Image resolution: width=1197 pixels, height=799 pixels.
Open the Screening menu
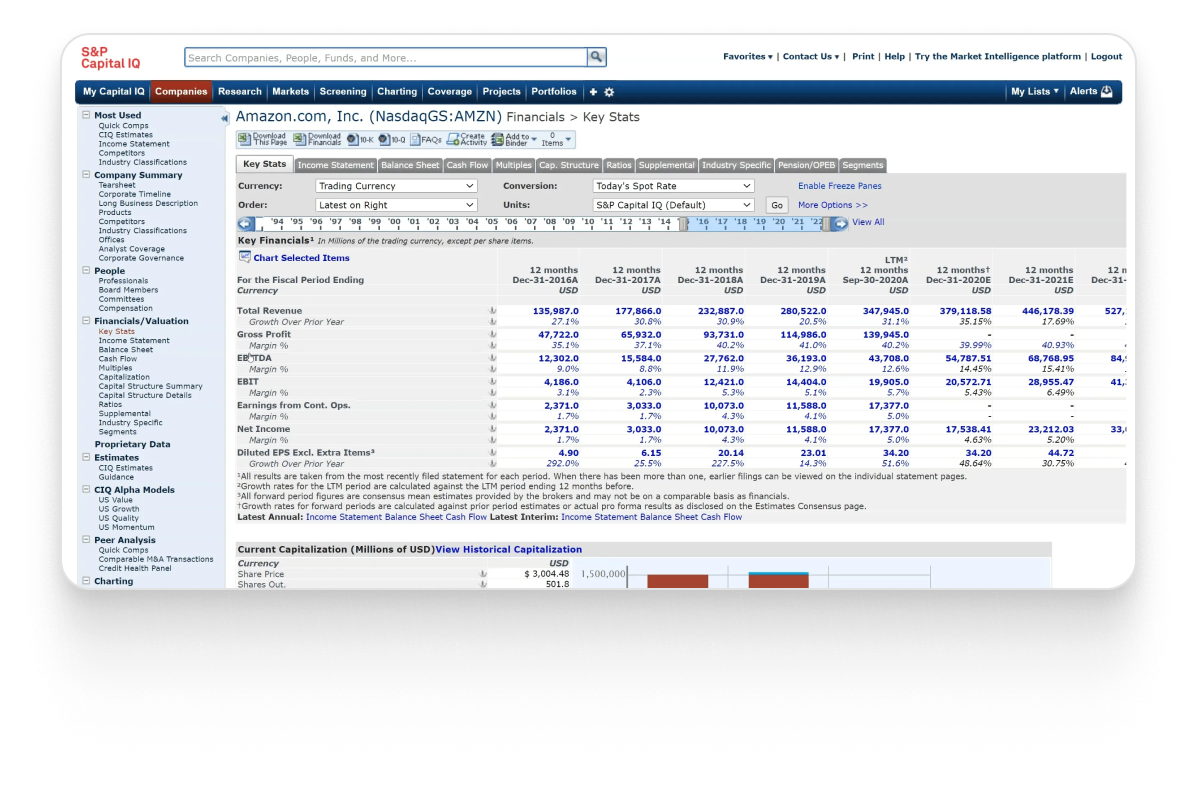tap(342, 92)
